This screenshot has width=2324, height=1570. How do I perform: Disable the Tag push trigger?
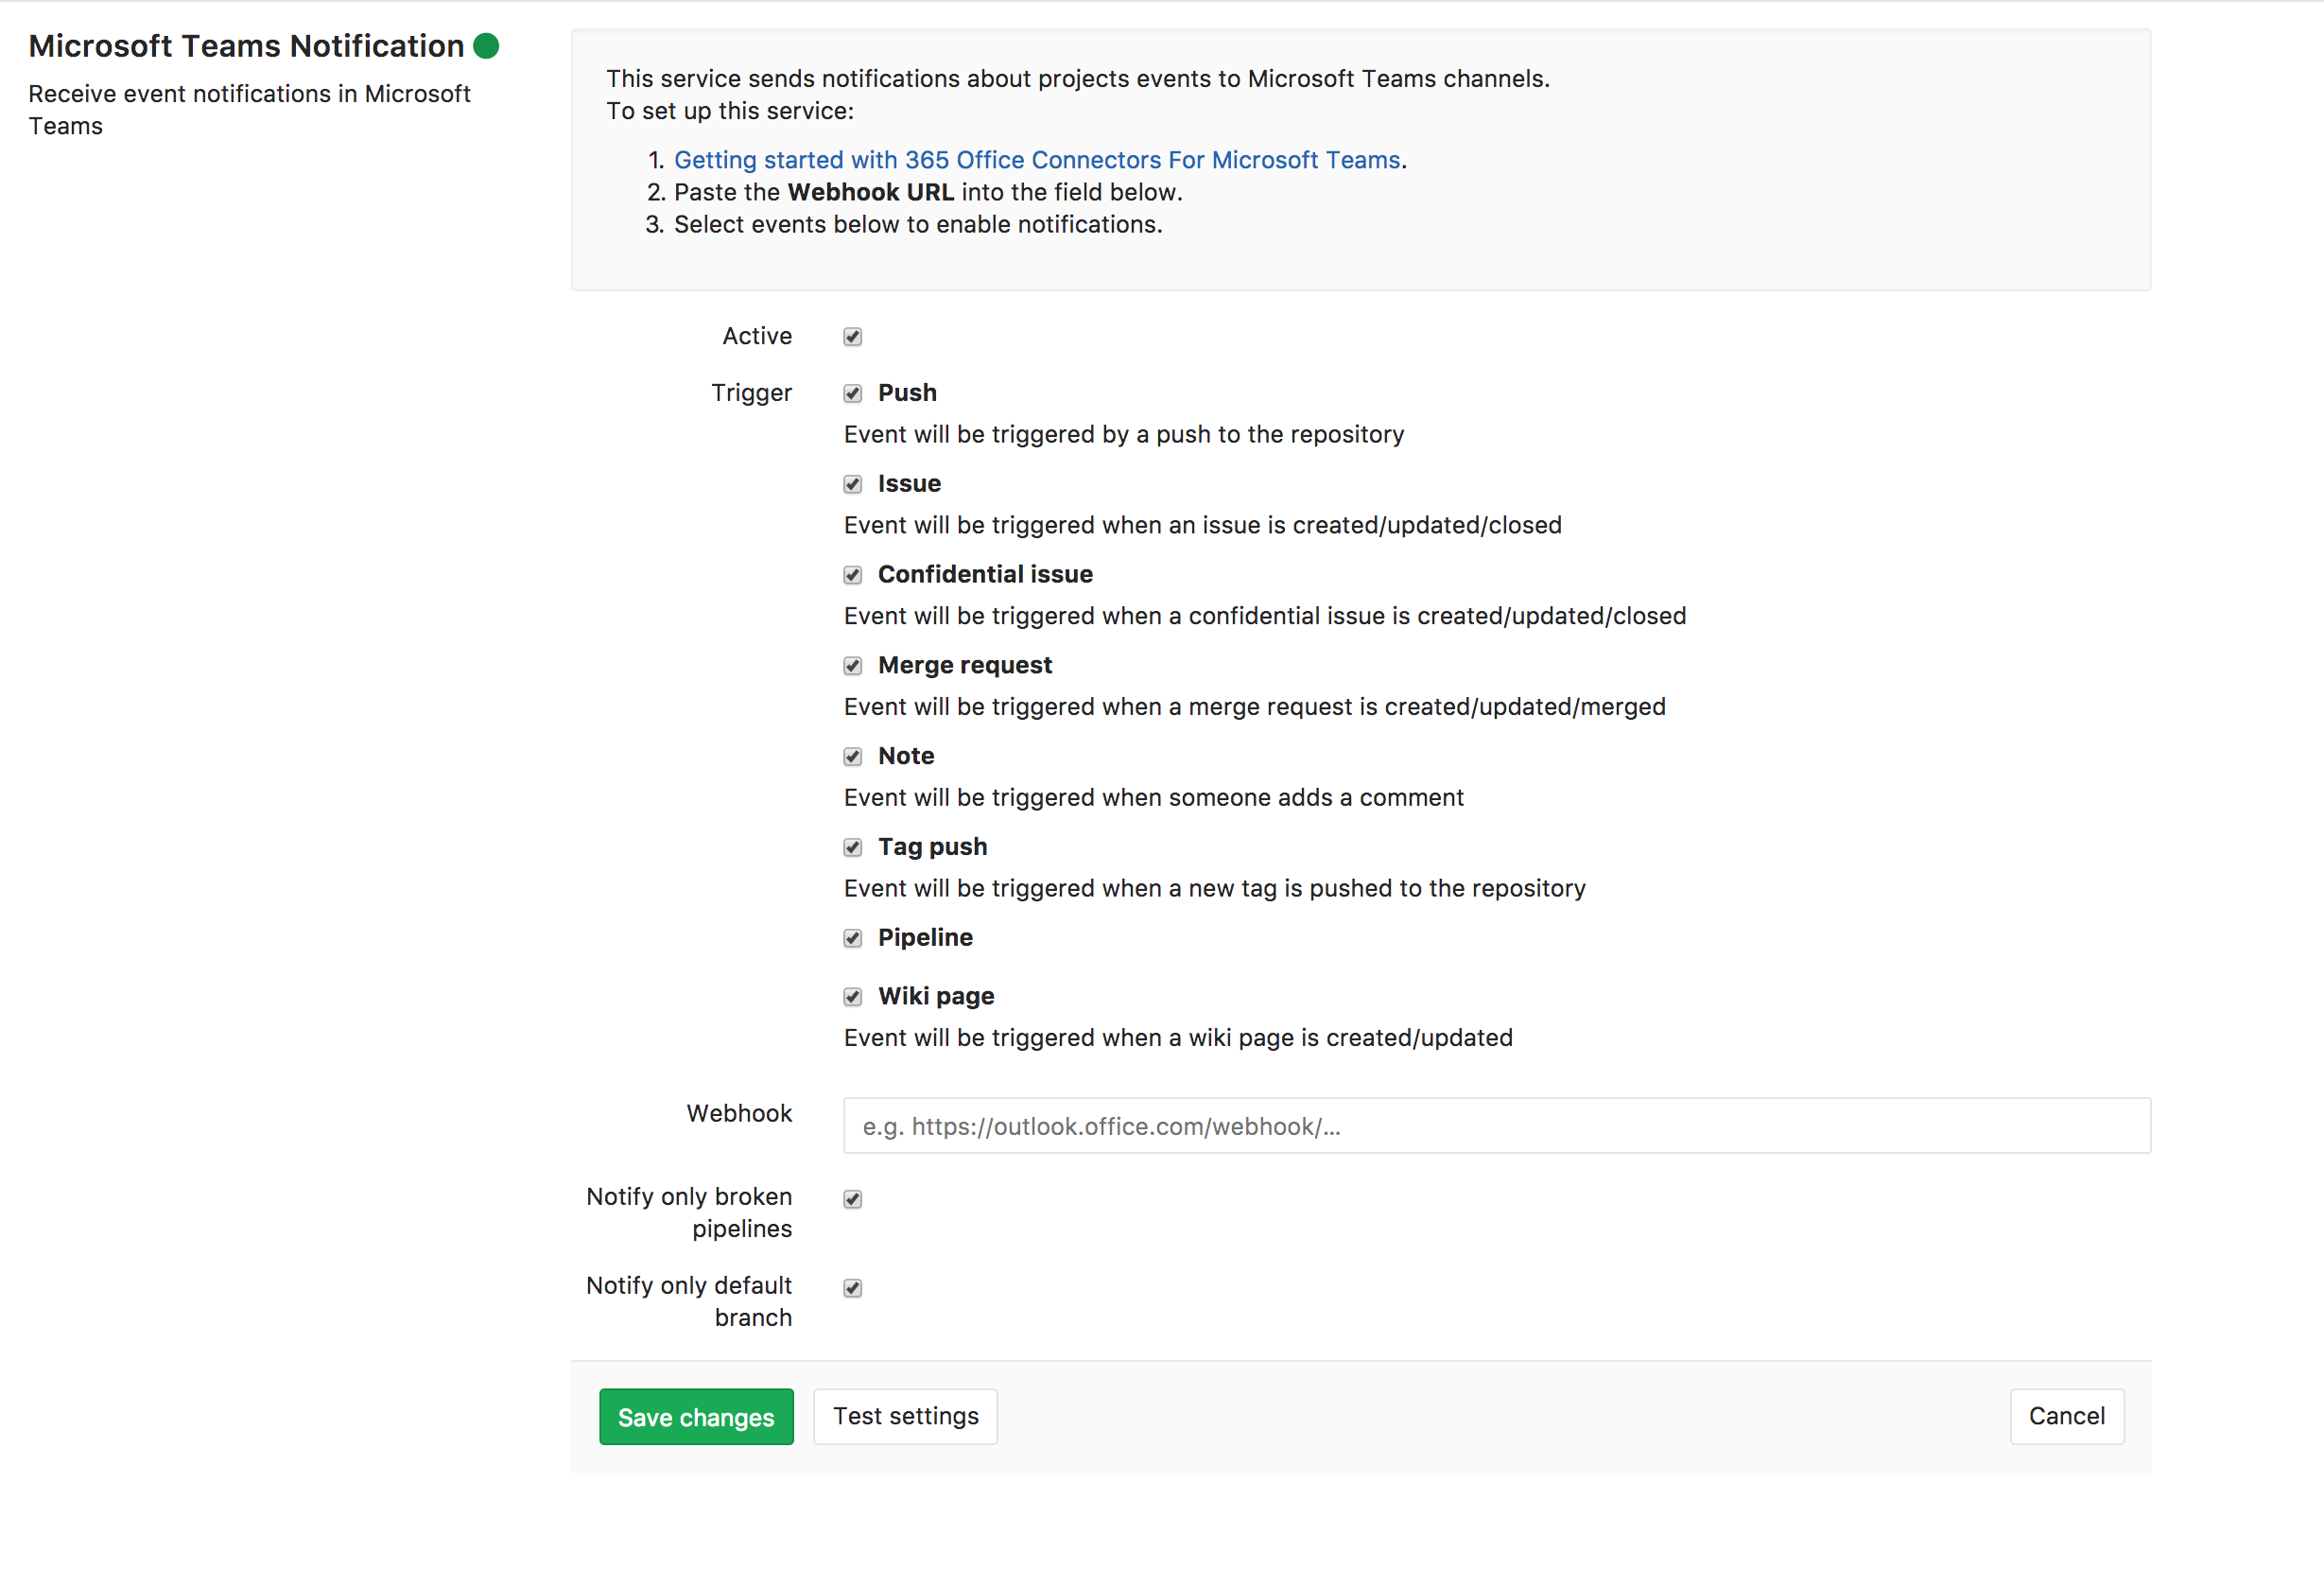[851, 847]
